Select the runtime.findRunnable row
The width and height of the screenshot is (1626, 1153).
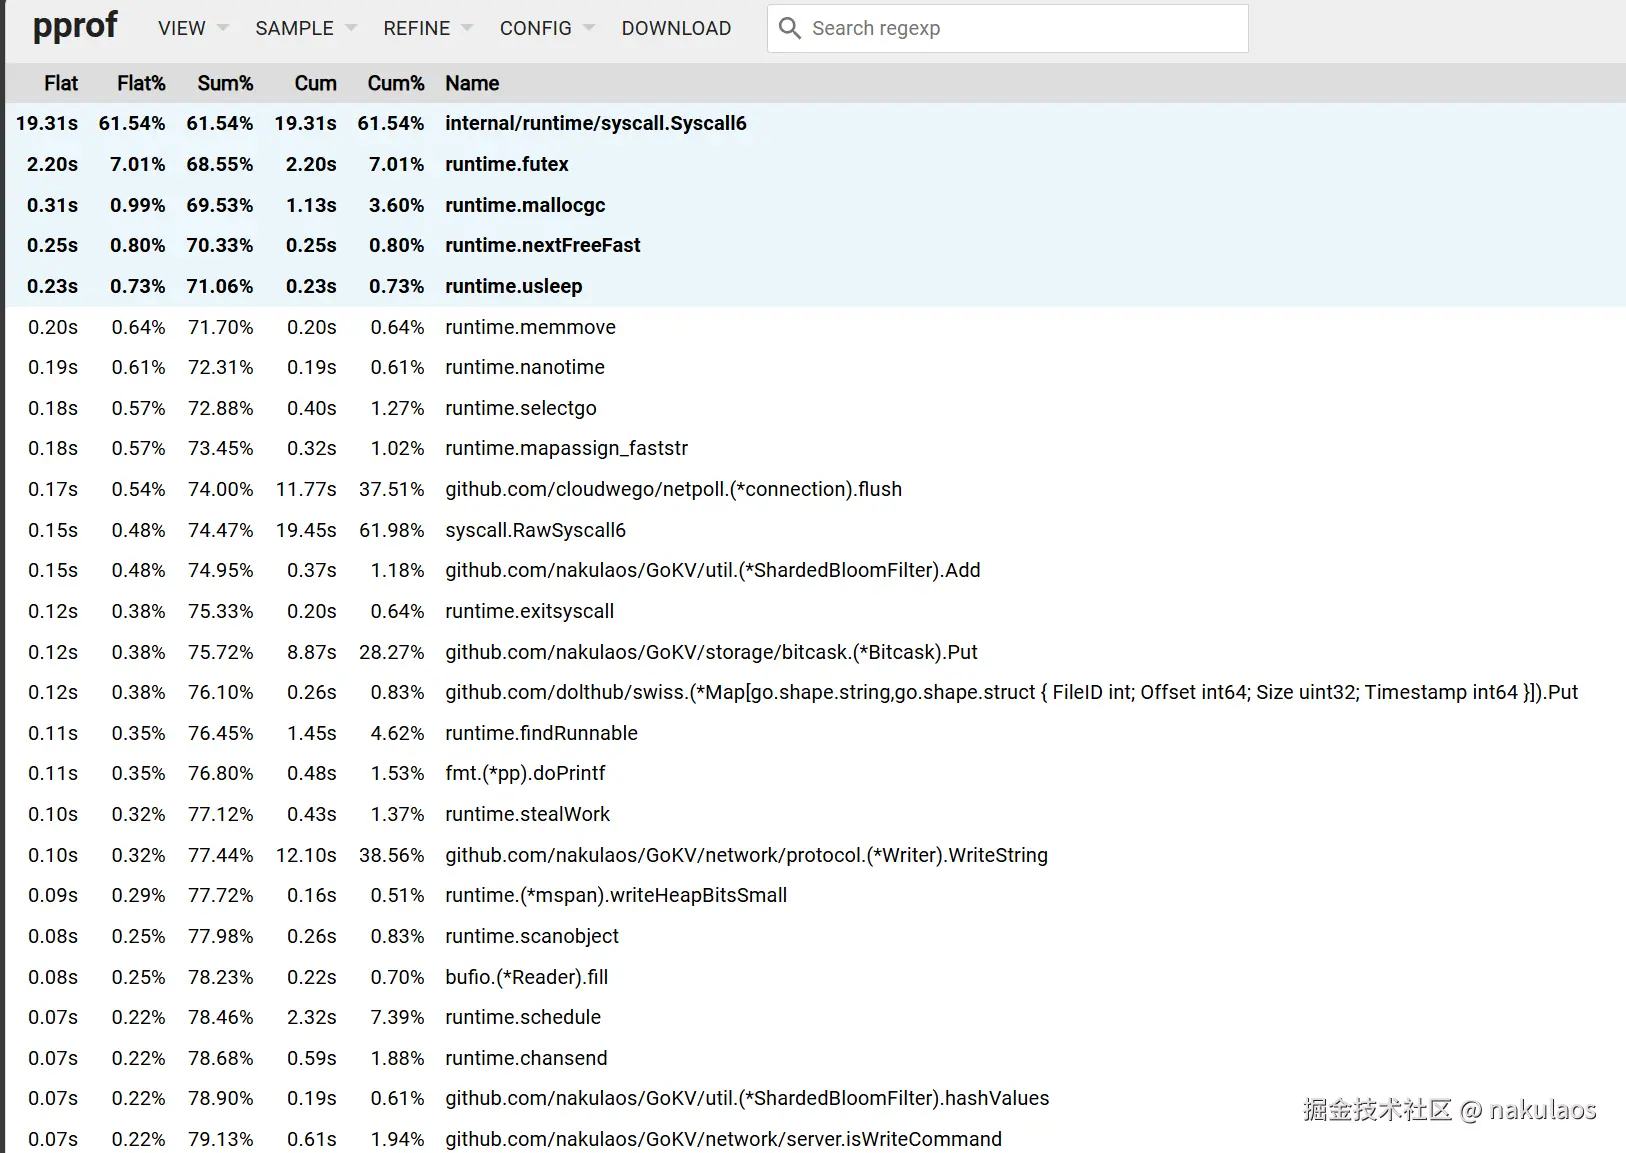541,733
